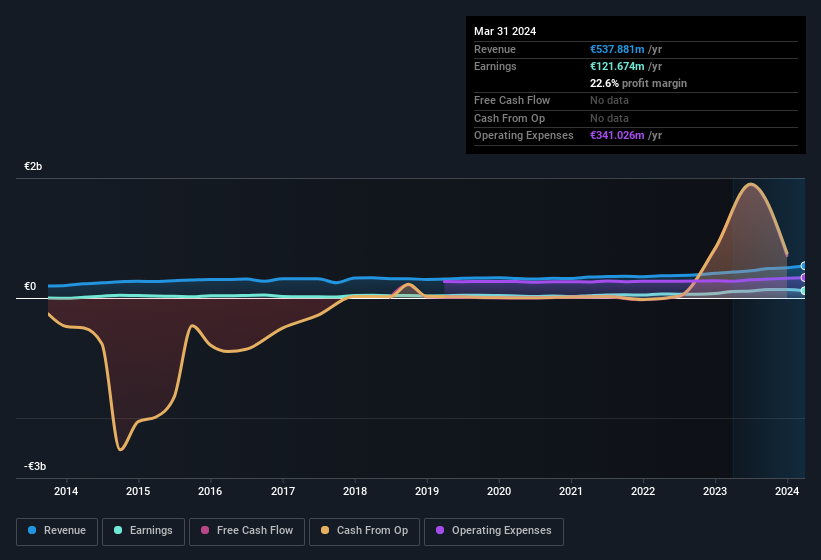The height and width of the screenshot is (560, 821).
Task: Click the orange peak of Cash From Op in 2023
Action: tap(751, 184)
